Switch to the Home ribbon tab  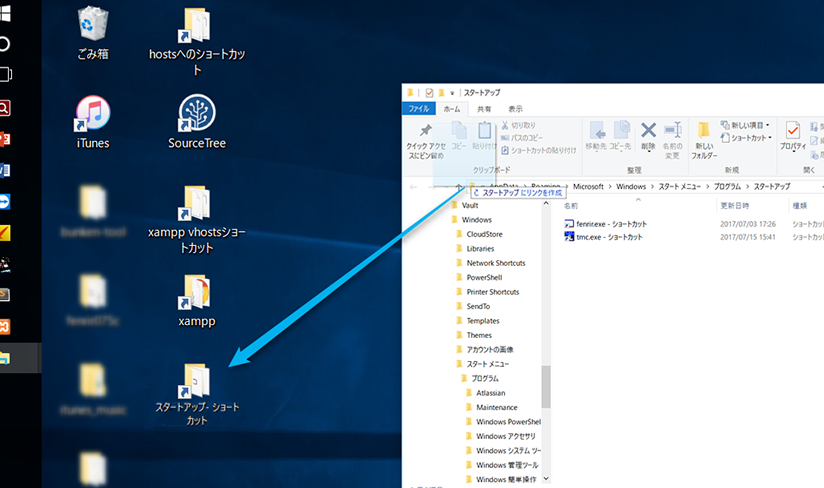pyautogui.click(x=451, y=109)
